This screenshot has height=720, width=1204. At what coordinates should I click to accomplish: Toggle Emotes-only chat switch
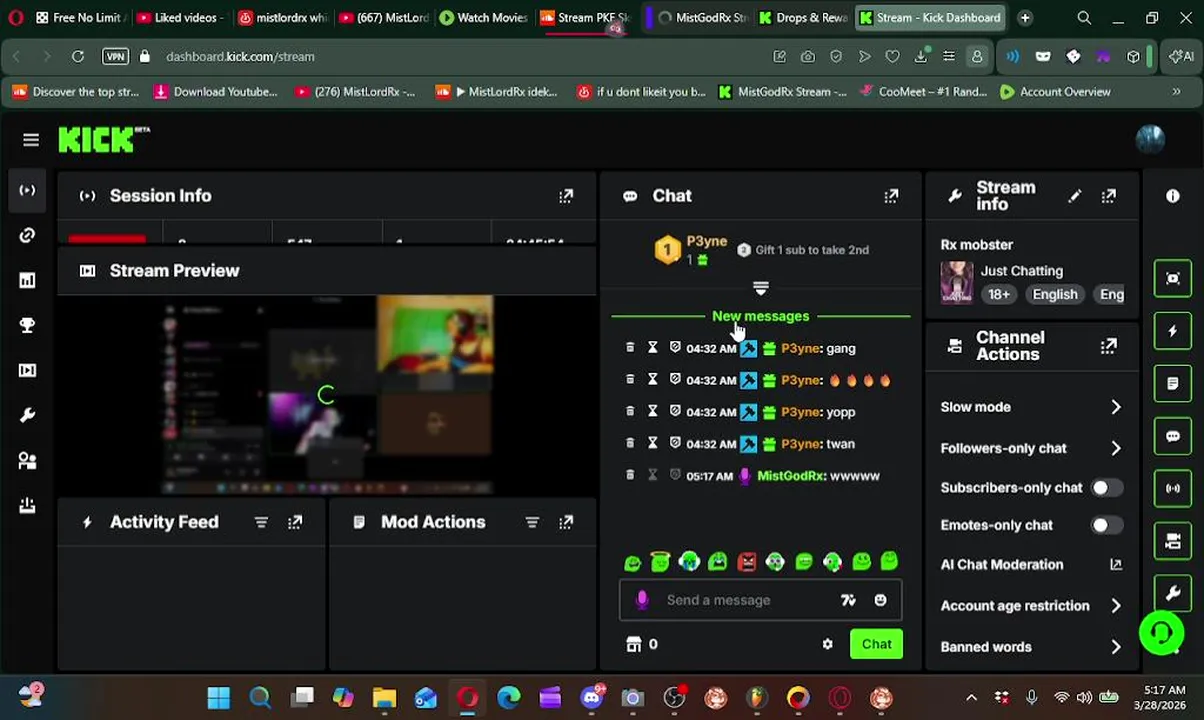point(1106,525)
